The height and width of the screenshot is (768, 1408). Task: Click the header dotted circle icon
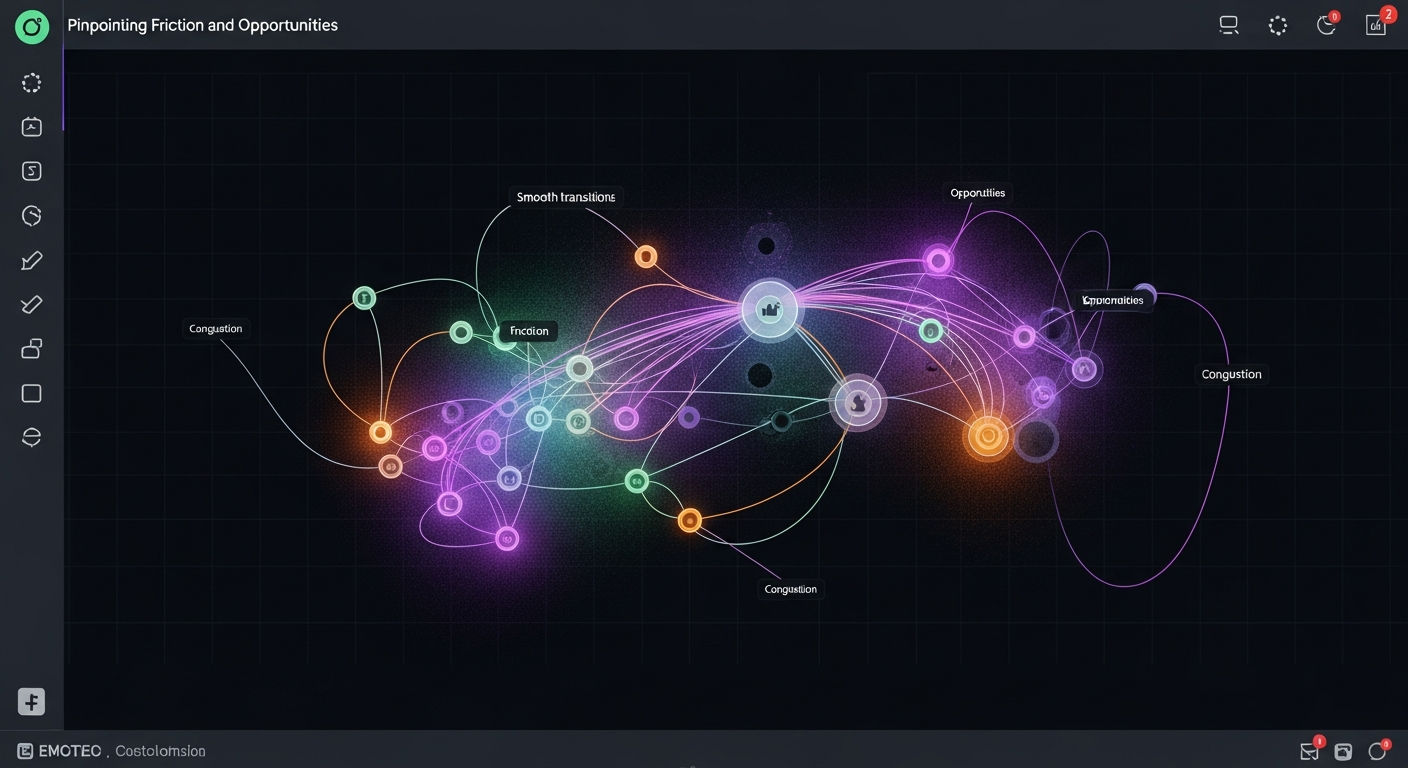[x=1278, y=26]
